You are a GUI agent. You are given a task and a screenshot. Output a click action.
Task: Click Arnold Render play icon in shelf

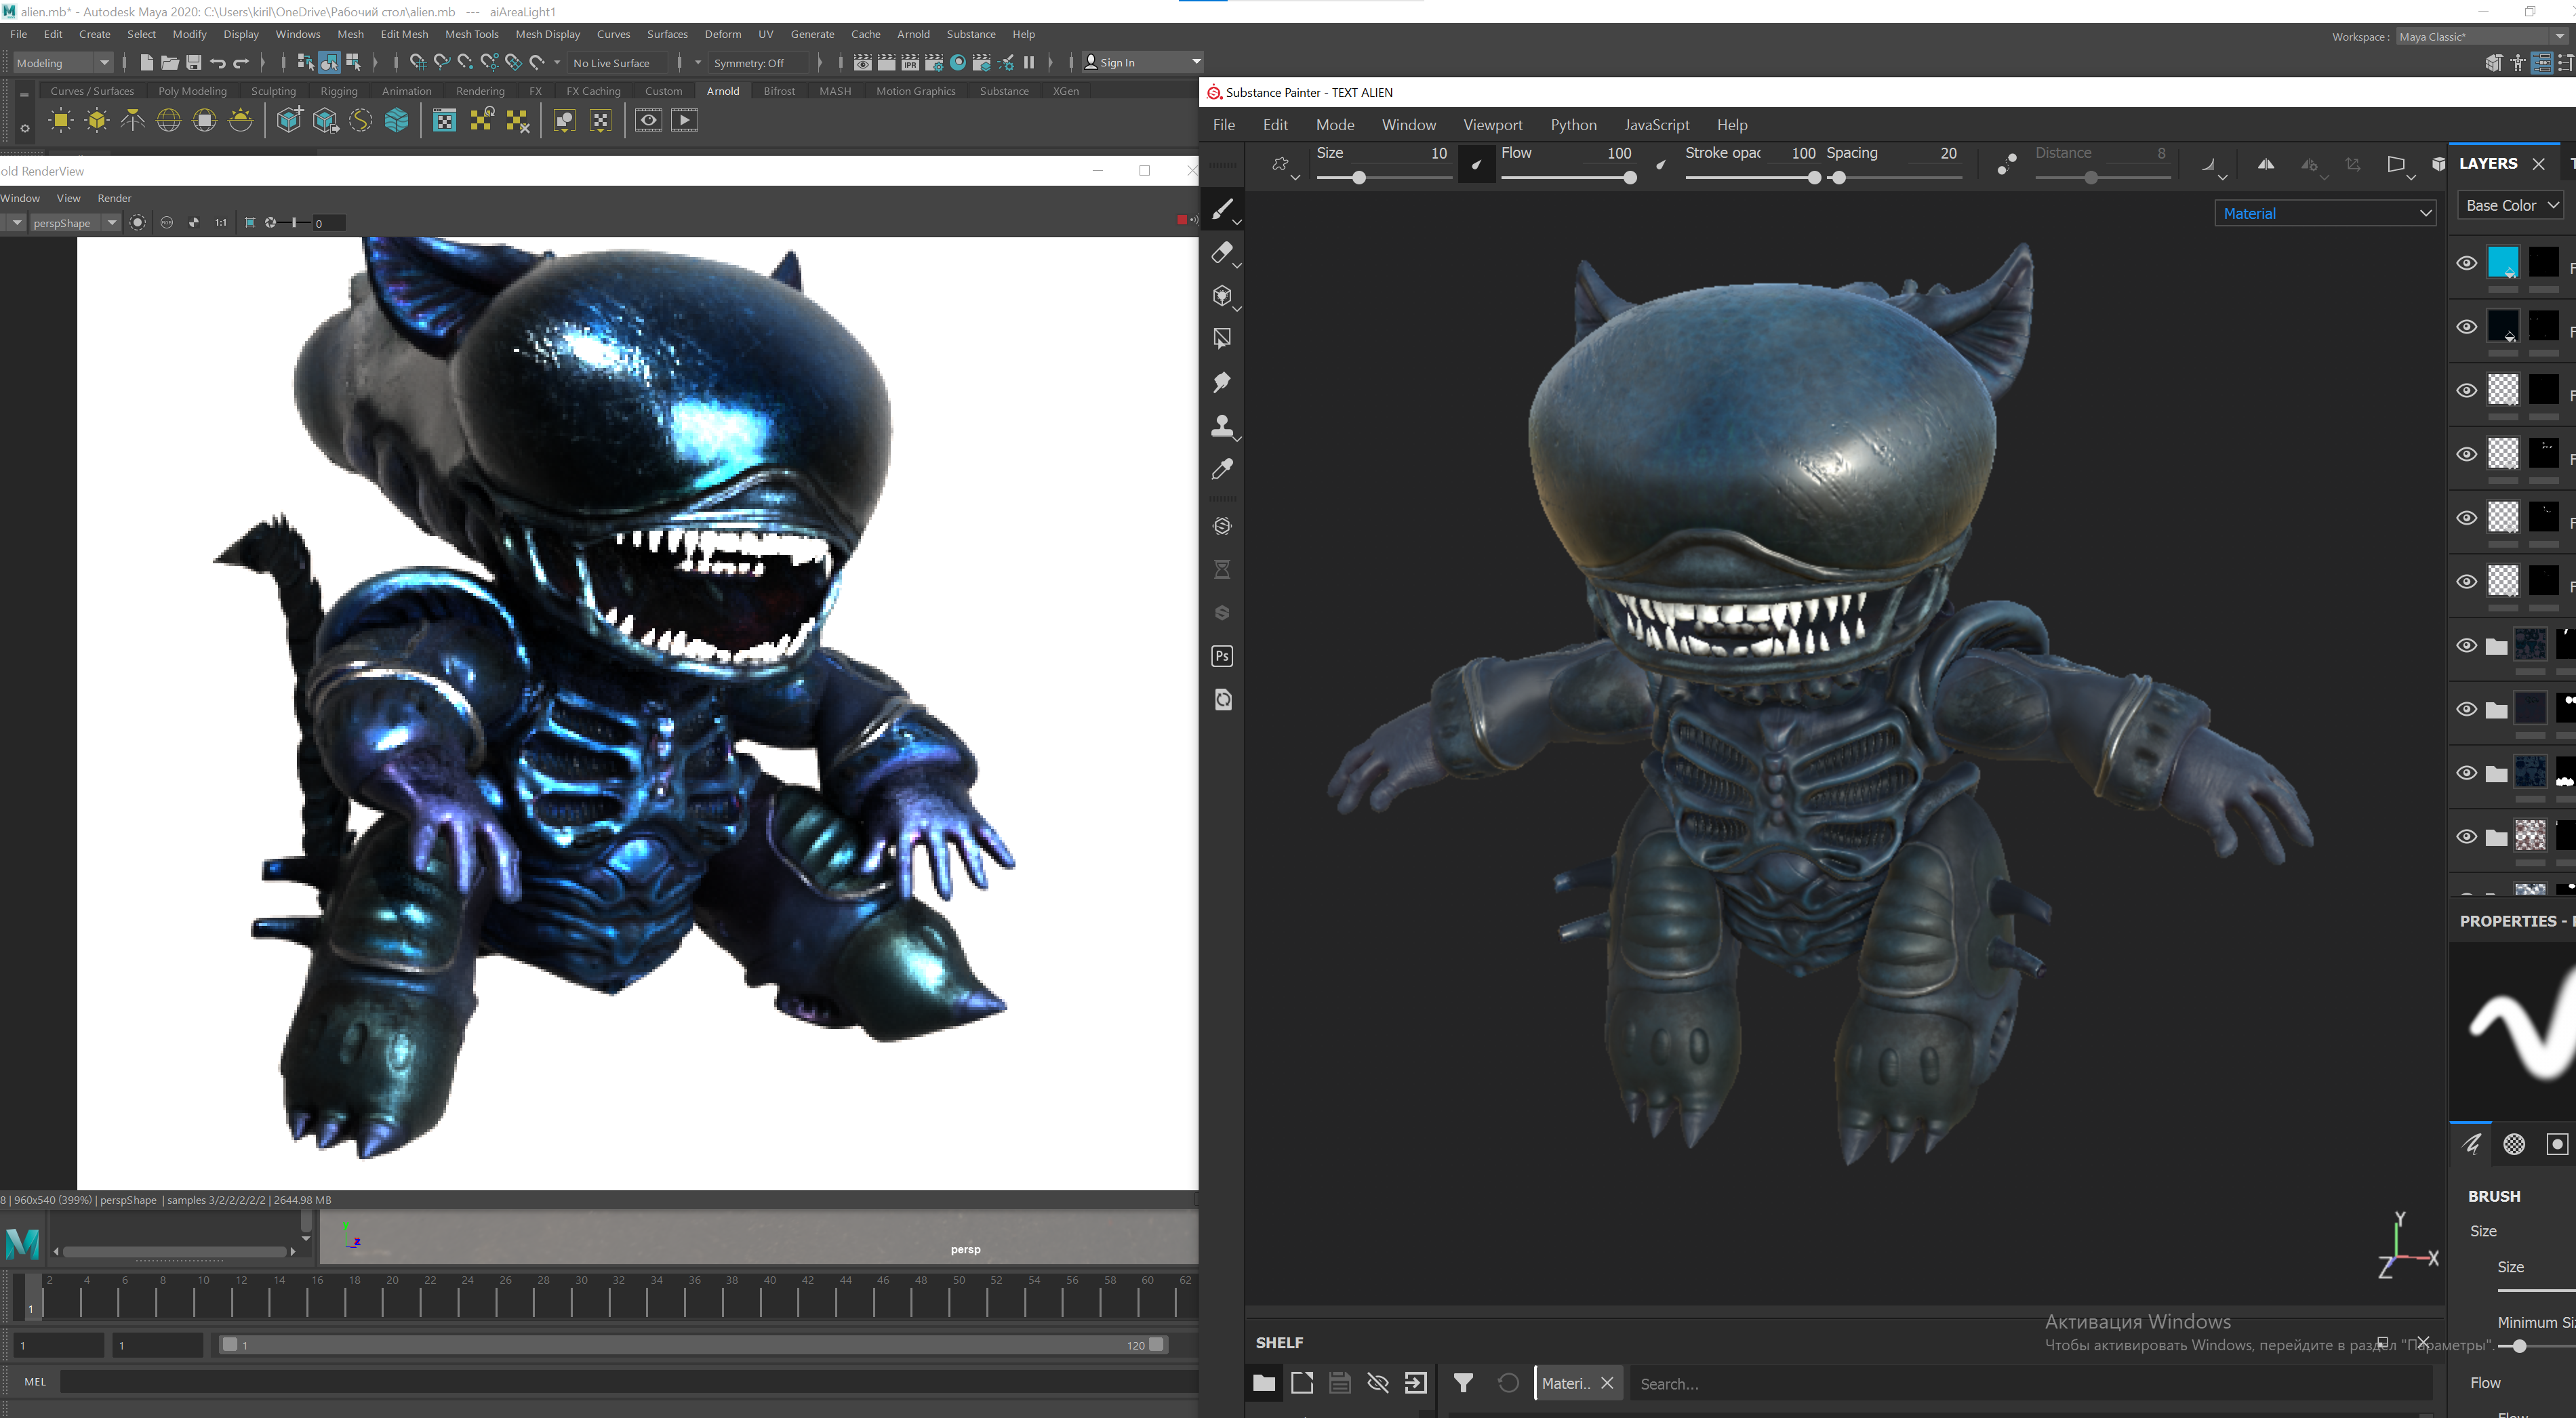tap(685, 121)
